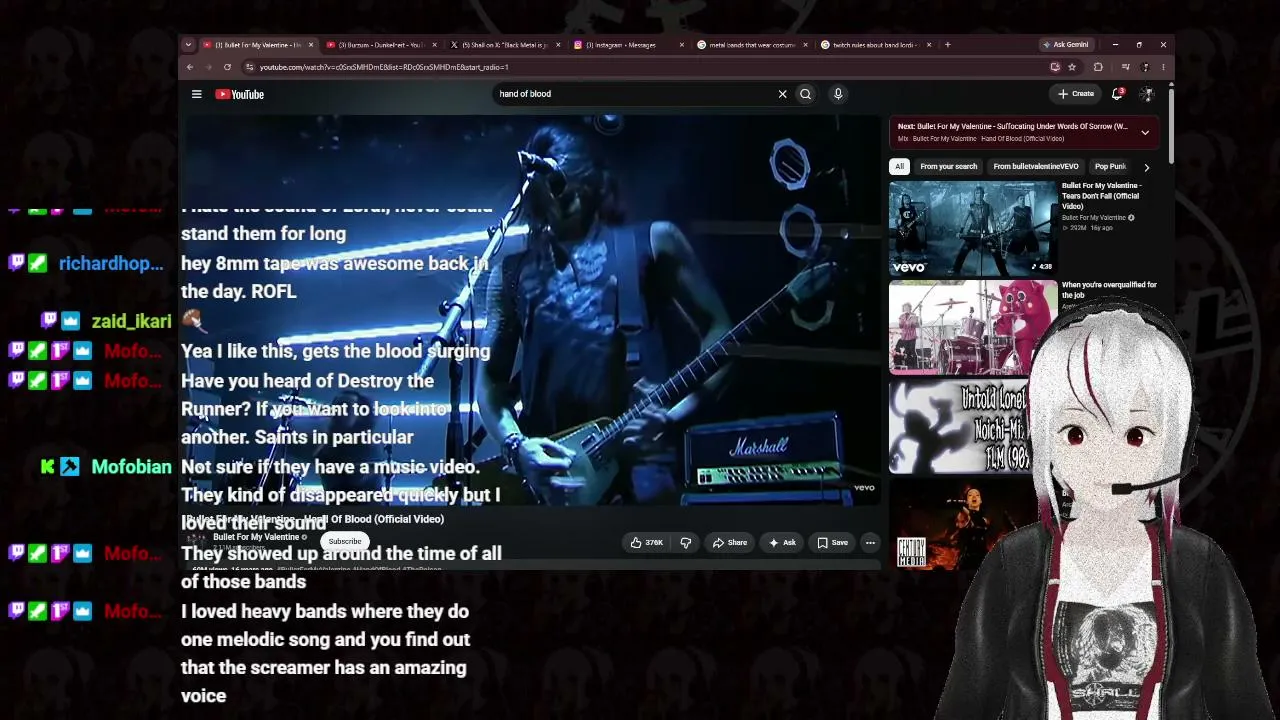Open the 'Tears Don't Fall' video thumbnail
Viewport: 1280px width, 720px height.
coord(973,228)
